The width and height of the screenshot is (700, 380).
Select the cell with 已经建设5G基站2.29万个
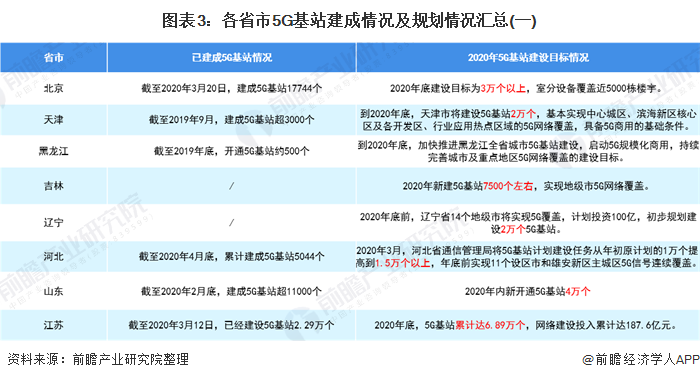(232, 325)
